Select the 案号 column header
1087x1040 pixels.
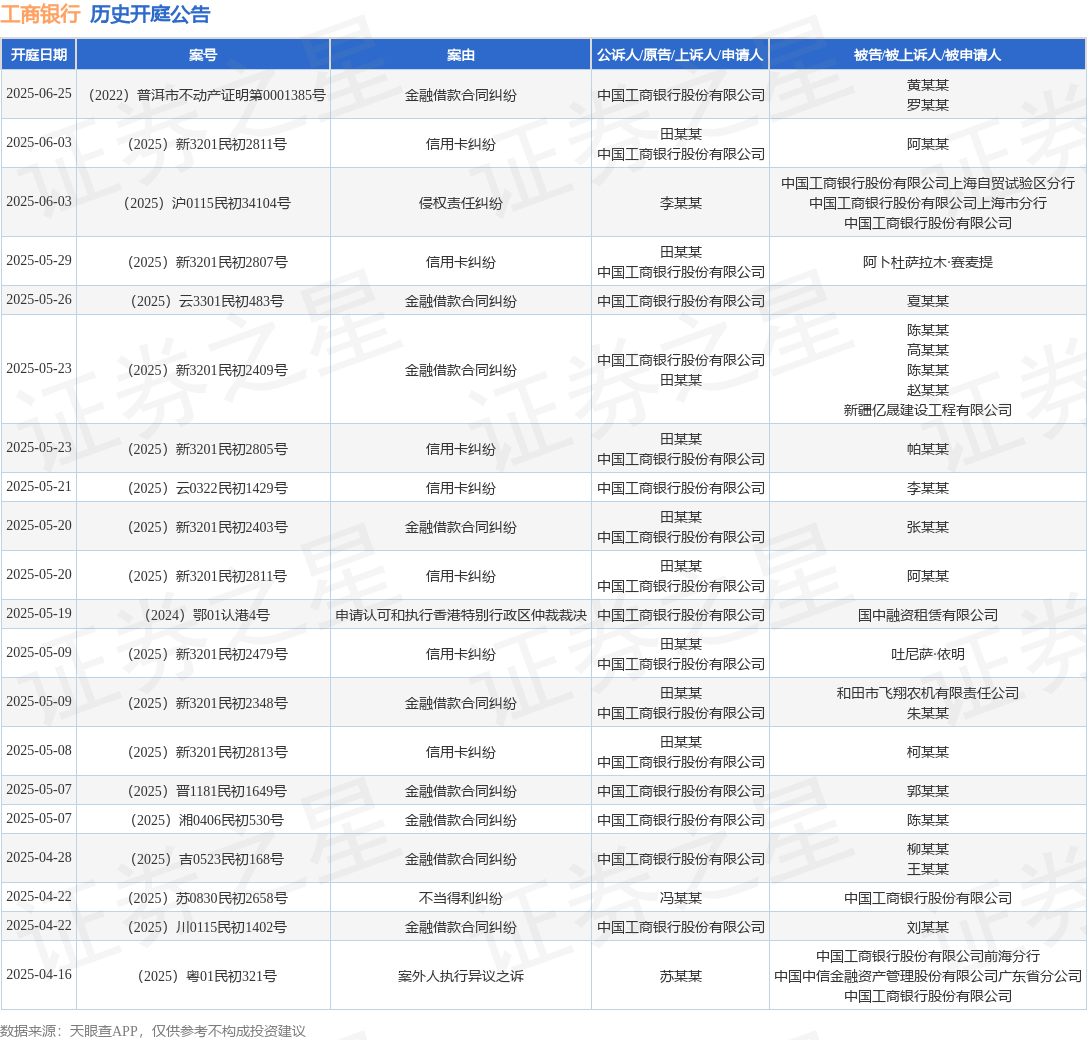(x=203, y=55)
